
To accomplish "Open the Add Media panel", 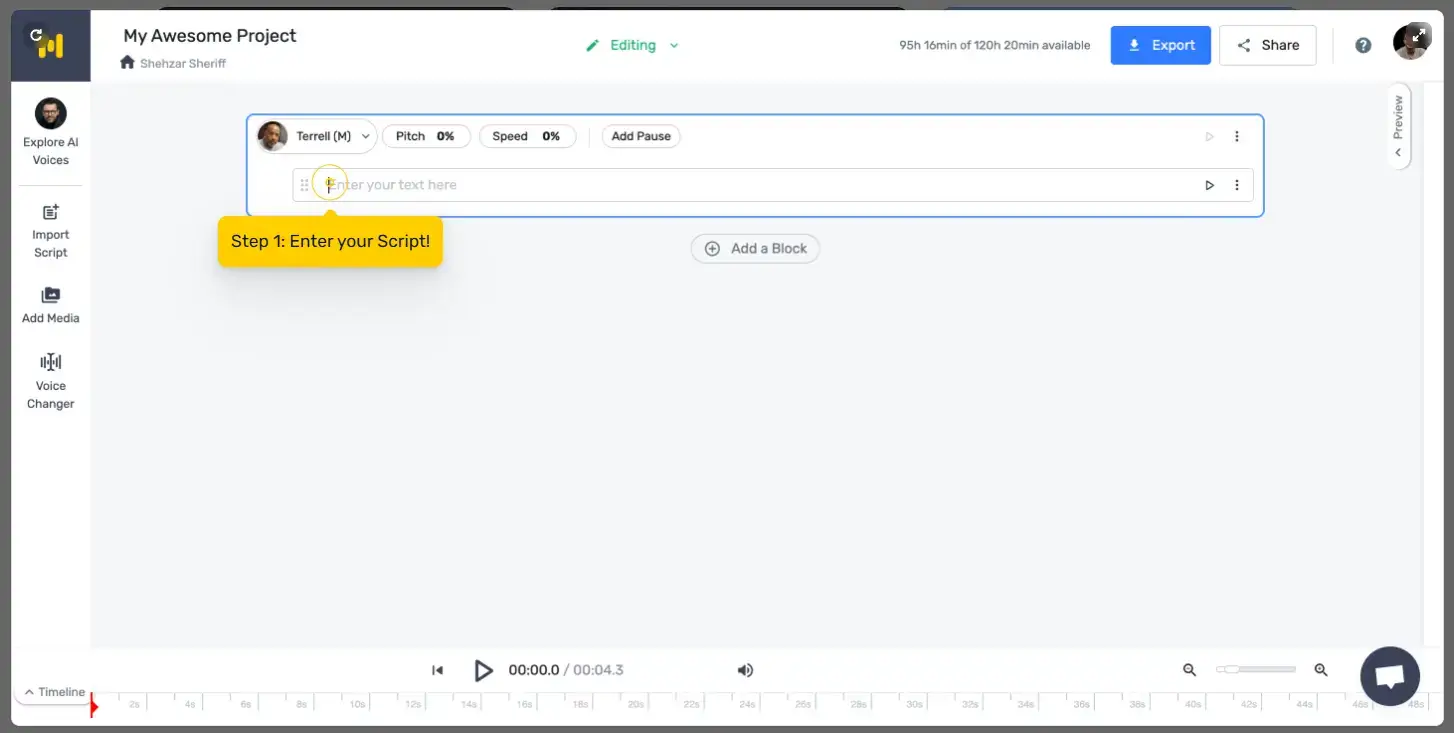I will [50, 302].
